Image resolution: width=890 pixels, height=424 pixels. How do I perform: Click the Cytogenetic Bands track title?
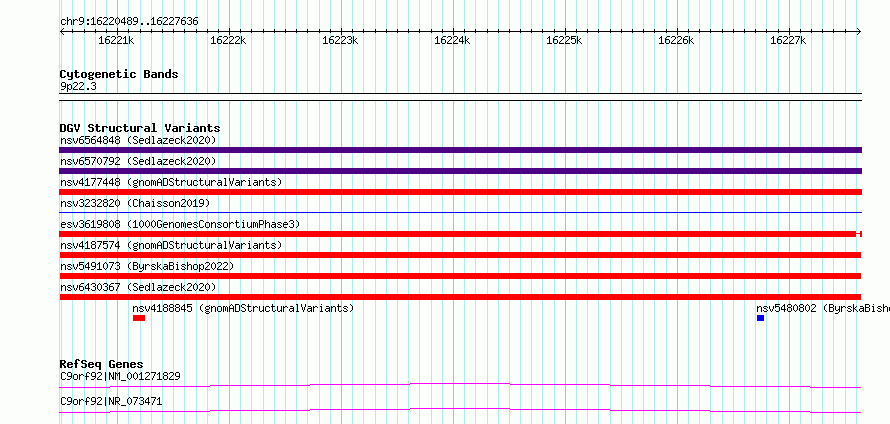[x=119, y=74]
